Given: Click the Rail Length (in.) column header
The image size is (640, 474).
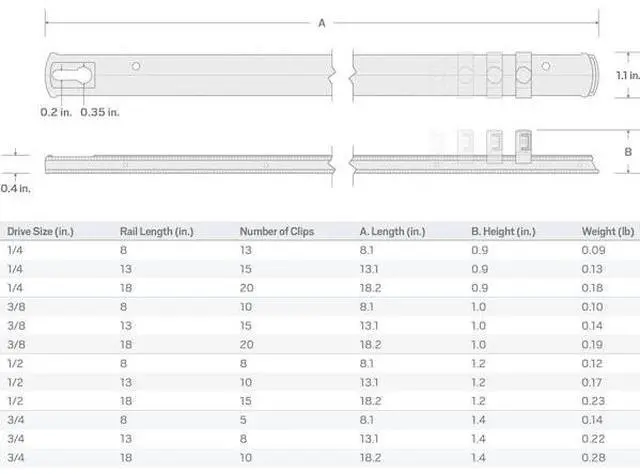Looking at the screenshot, I should coord(157,232).
